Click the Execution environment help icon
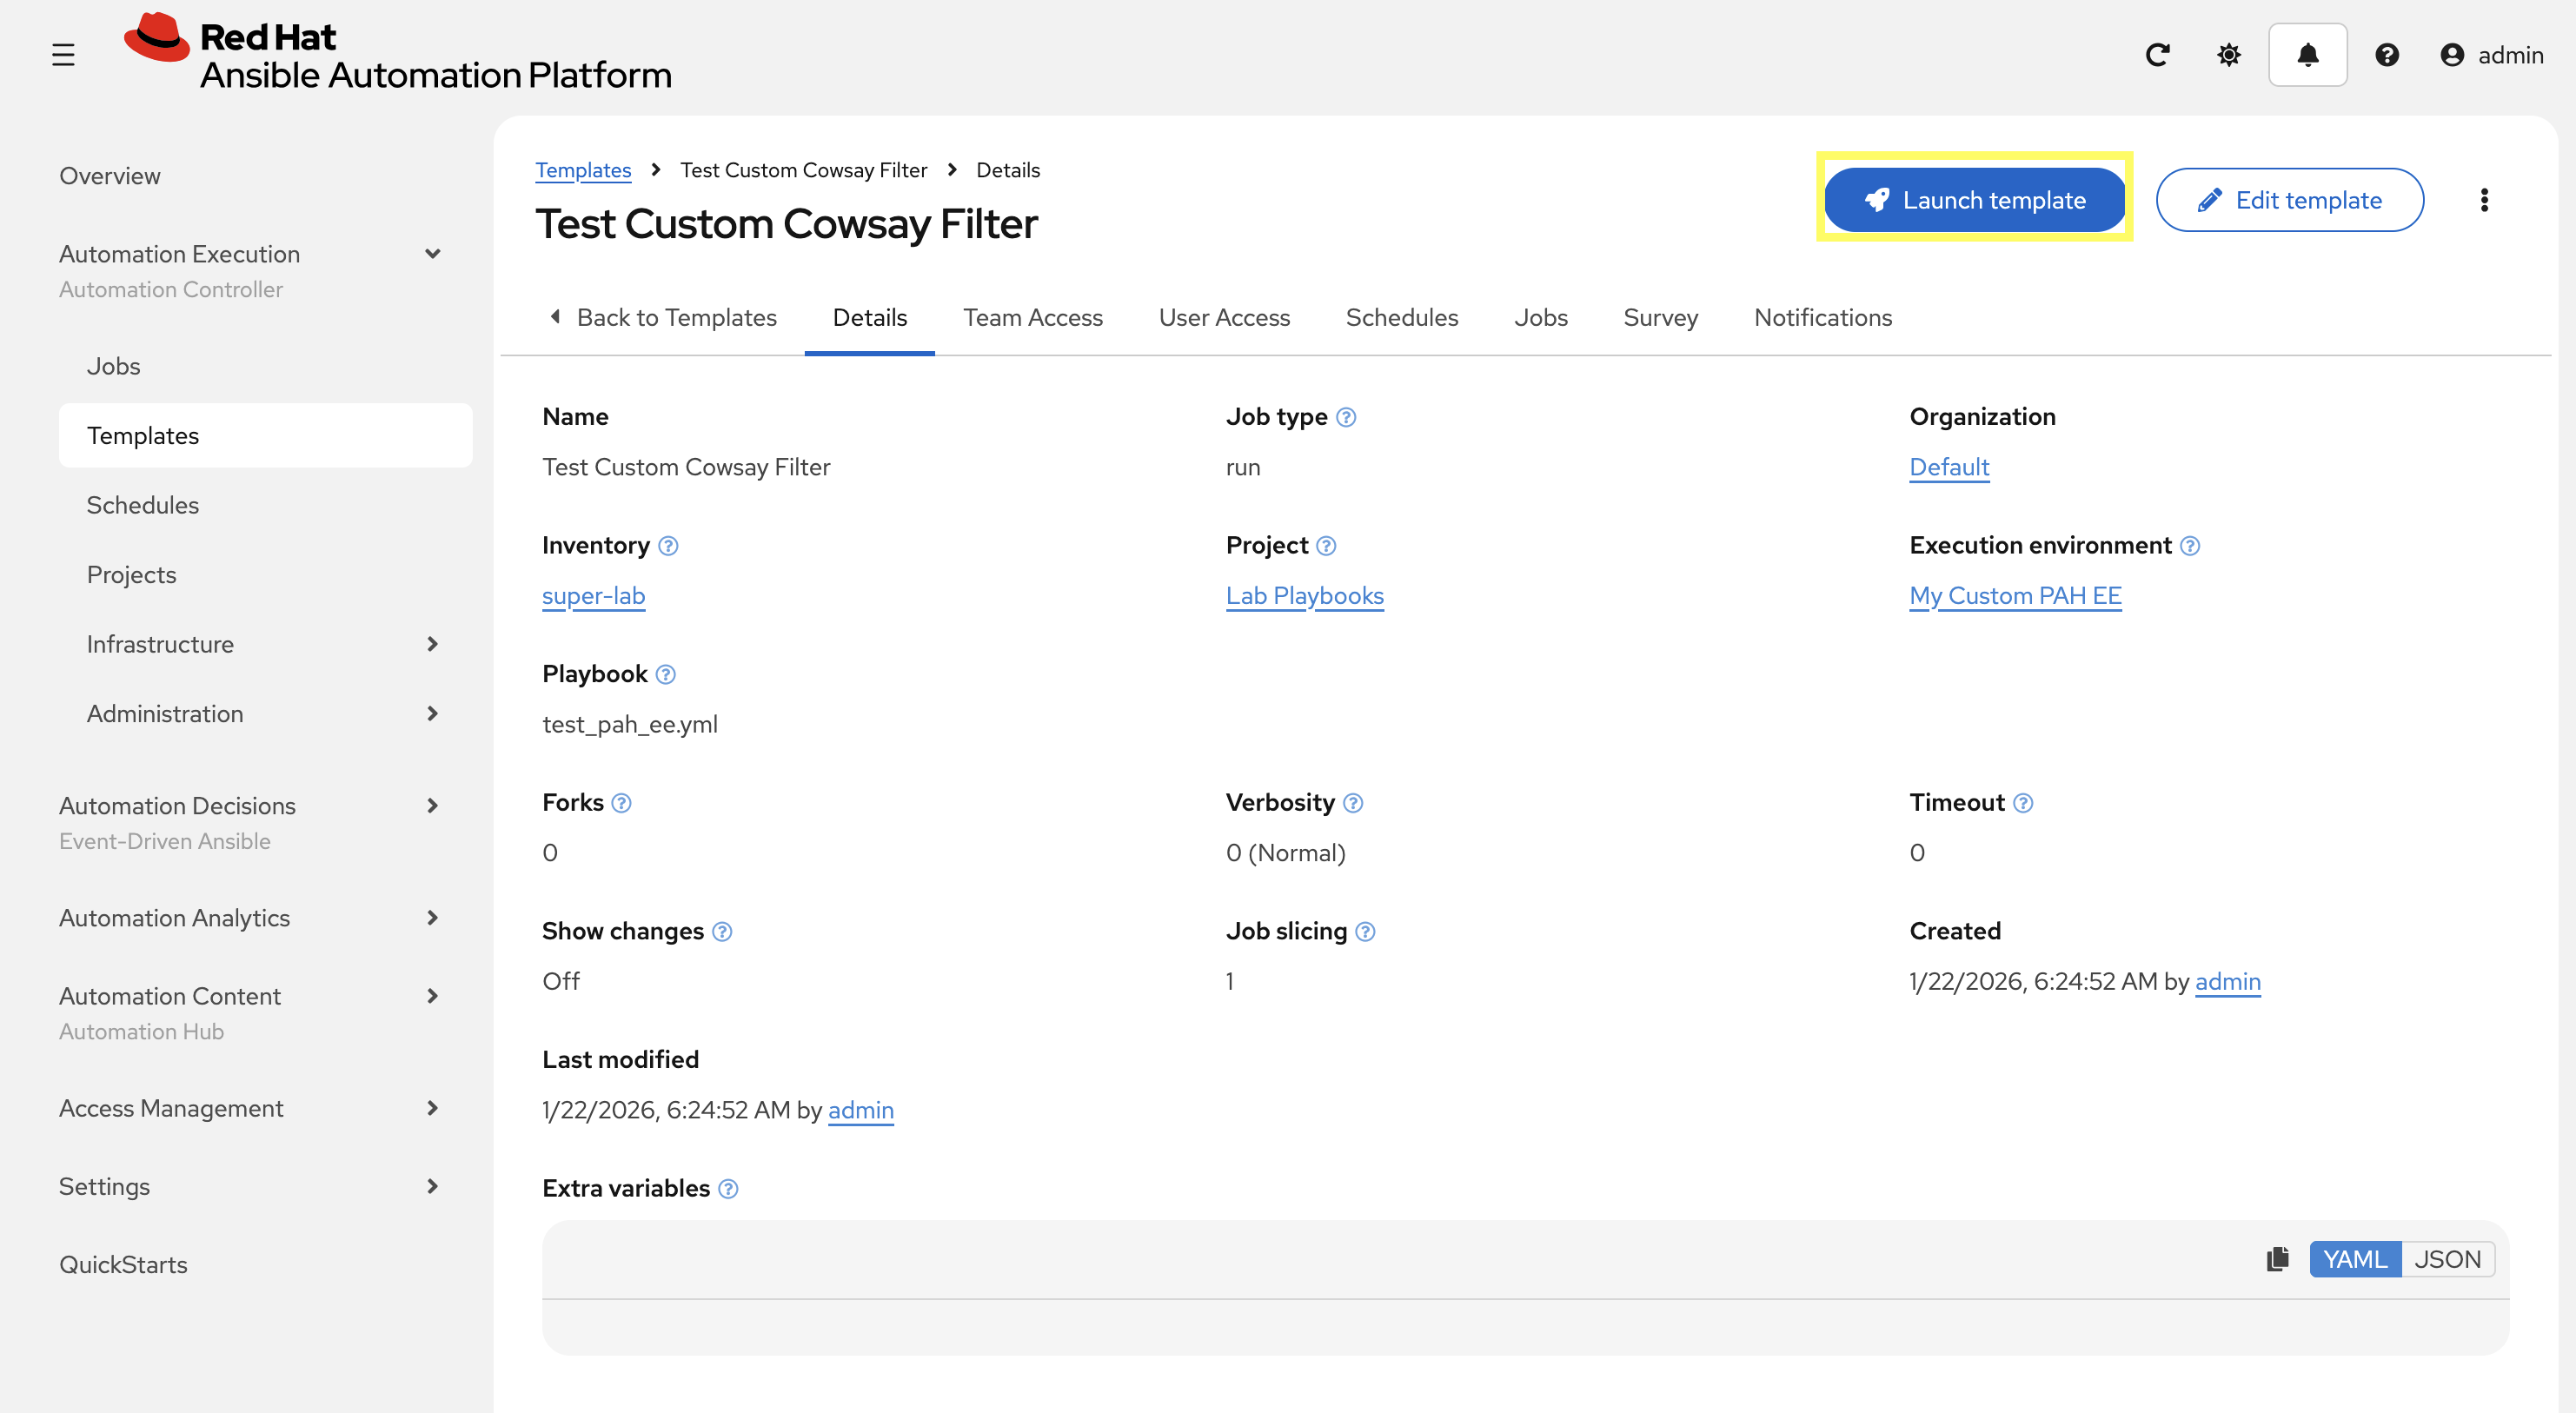Screen dimensions: 2576x1413 tap(2190, 546)
